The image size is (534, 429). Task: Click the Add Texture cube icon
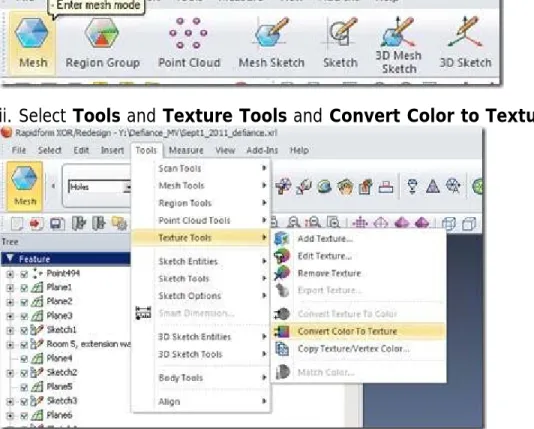[x=282, y=239]
